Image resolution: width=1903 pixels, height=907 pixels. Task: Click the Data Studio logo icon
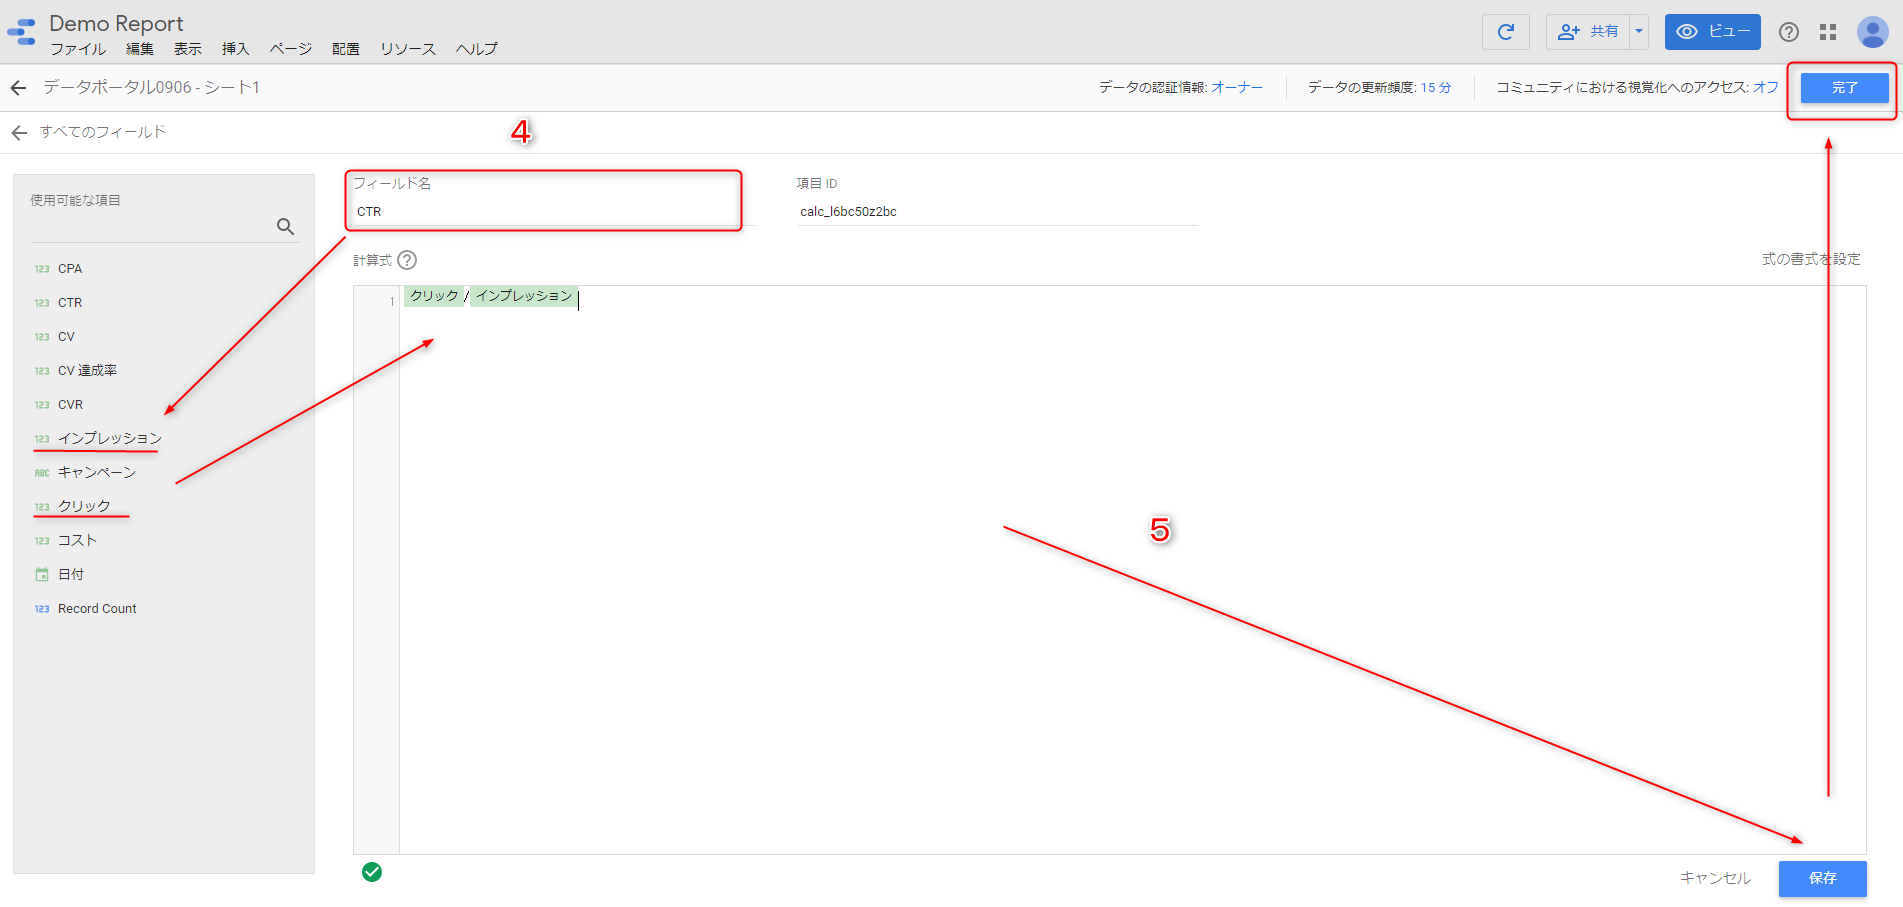tap(22, 32)
